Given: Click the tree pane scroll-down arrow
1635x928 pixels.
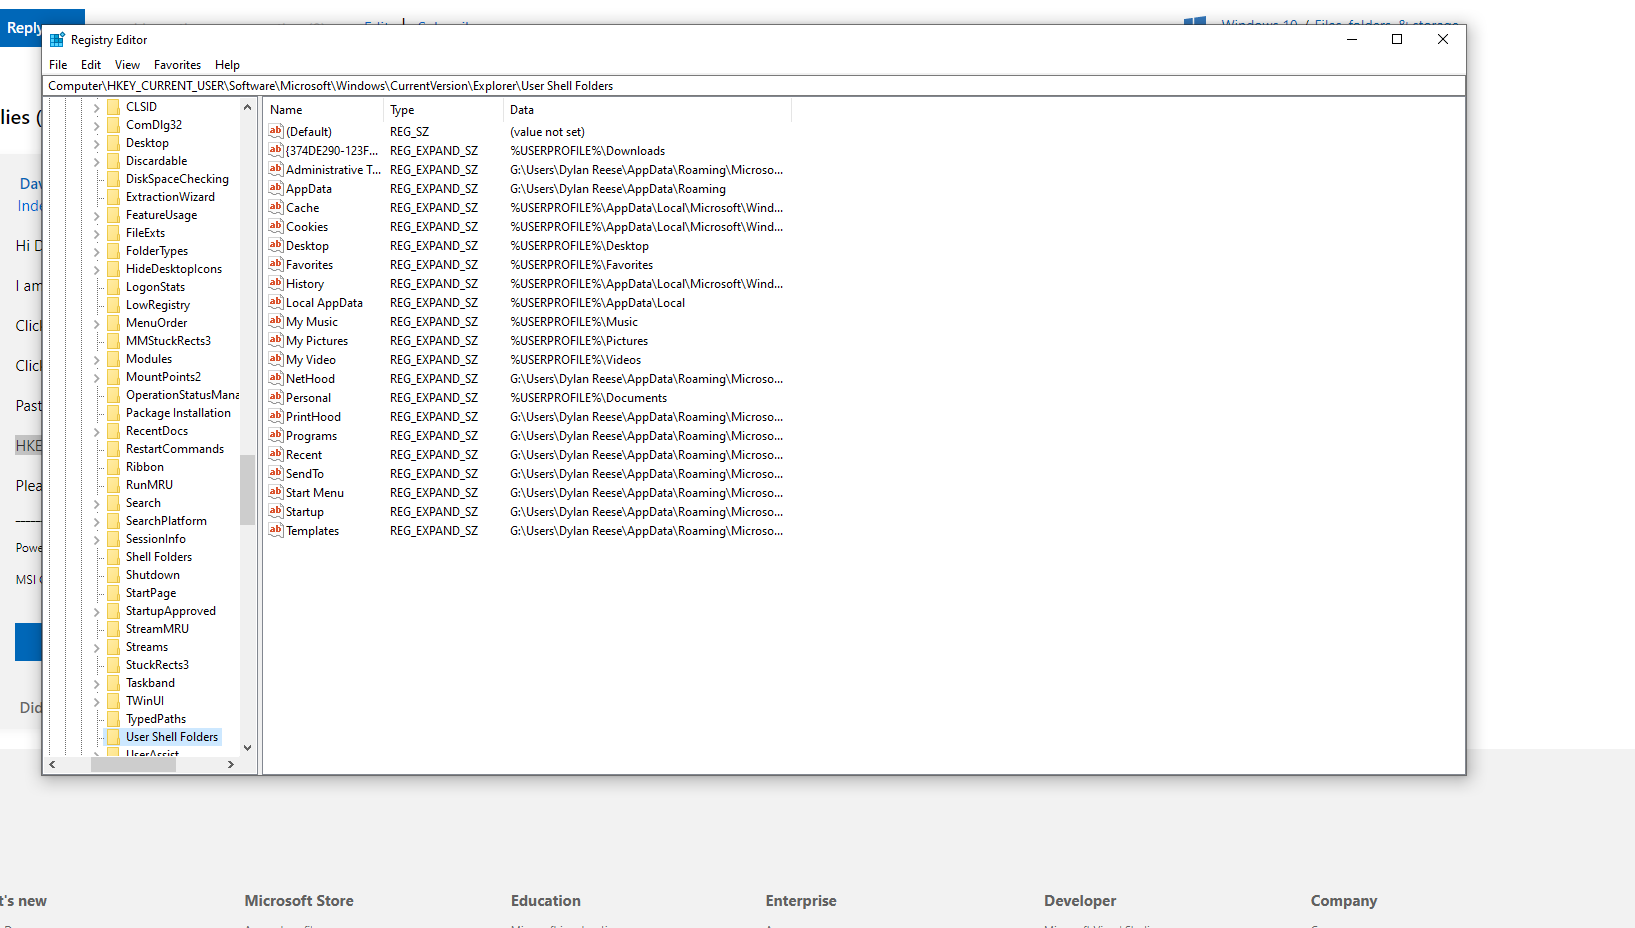Looking at the screenshot, I should pyautogui.click(x=247, y=747).
